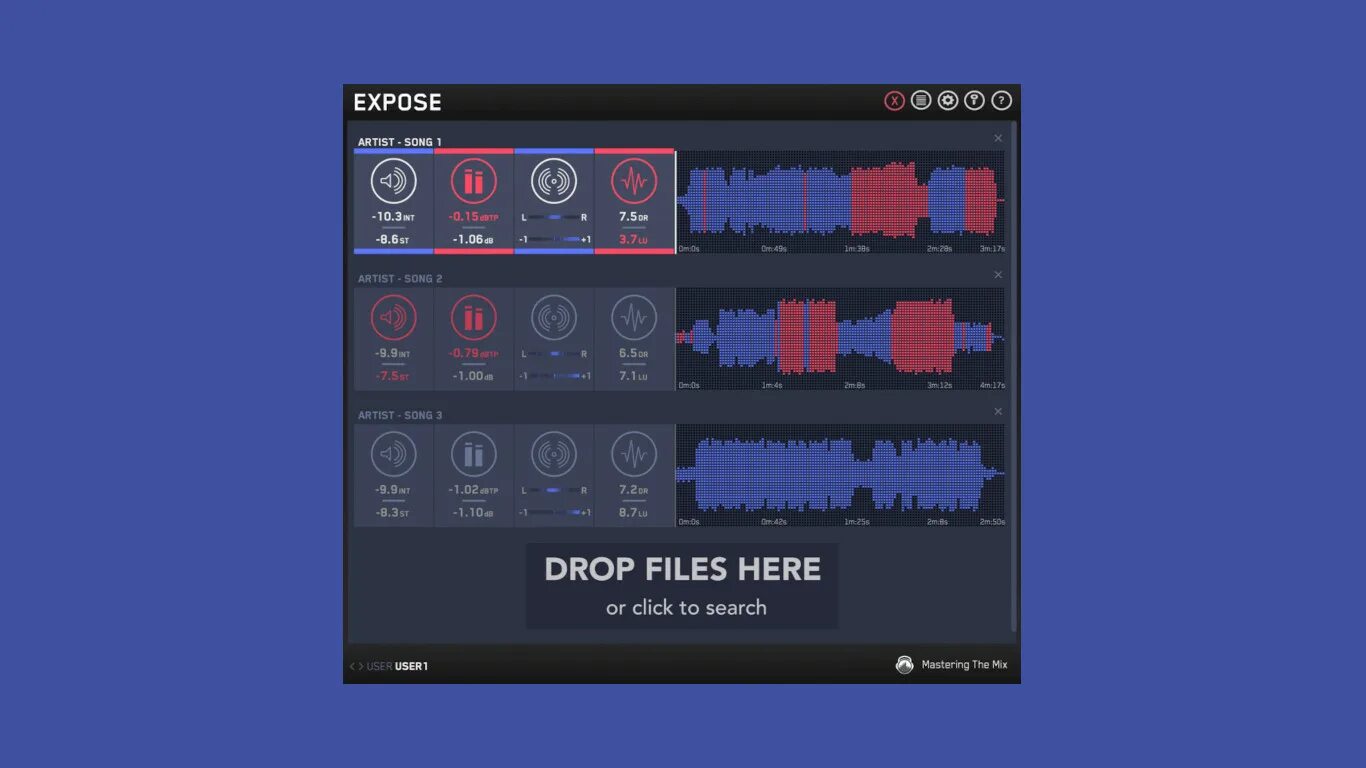This screenshot has width=1366, height=768.
Task: Select Song 3 peak meter icon
Action: click(x=474, y=455)
